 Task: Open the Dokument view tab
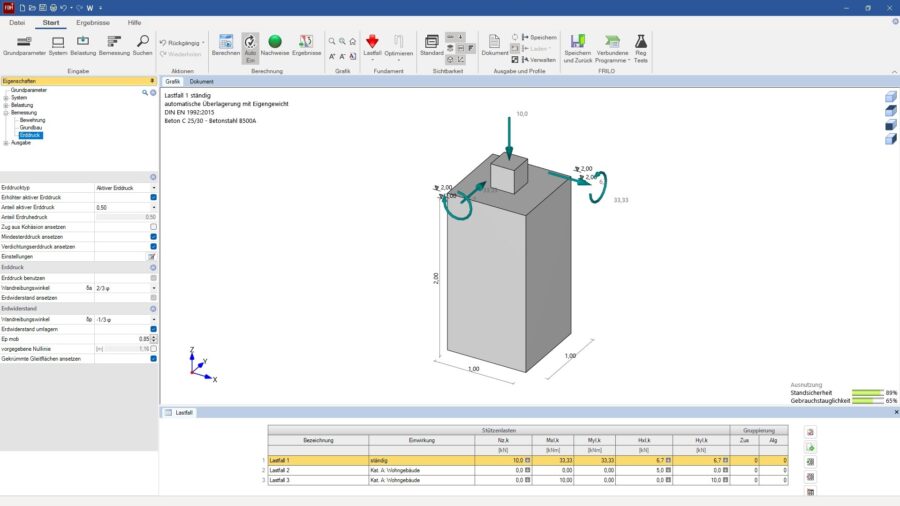pos(201,81)
